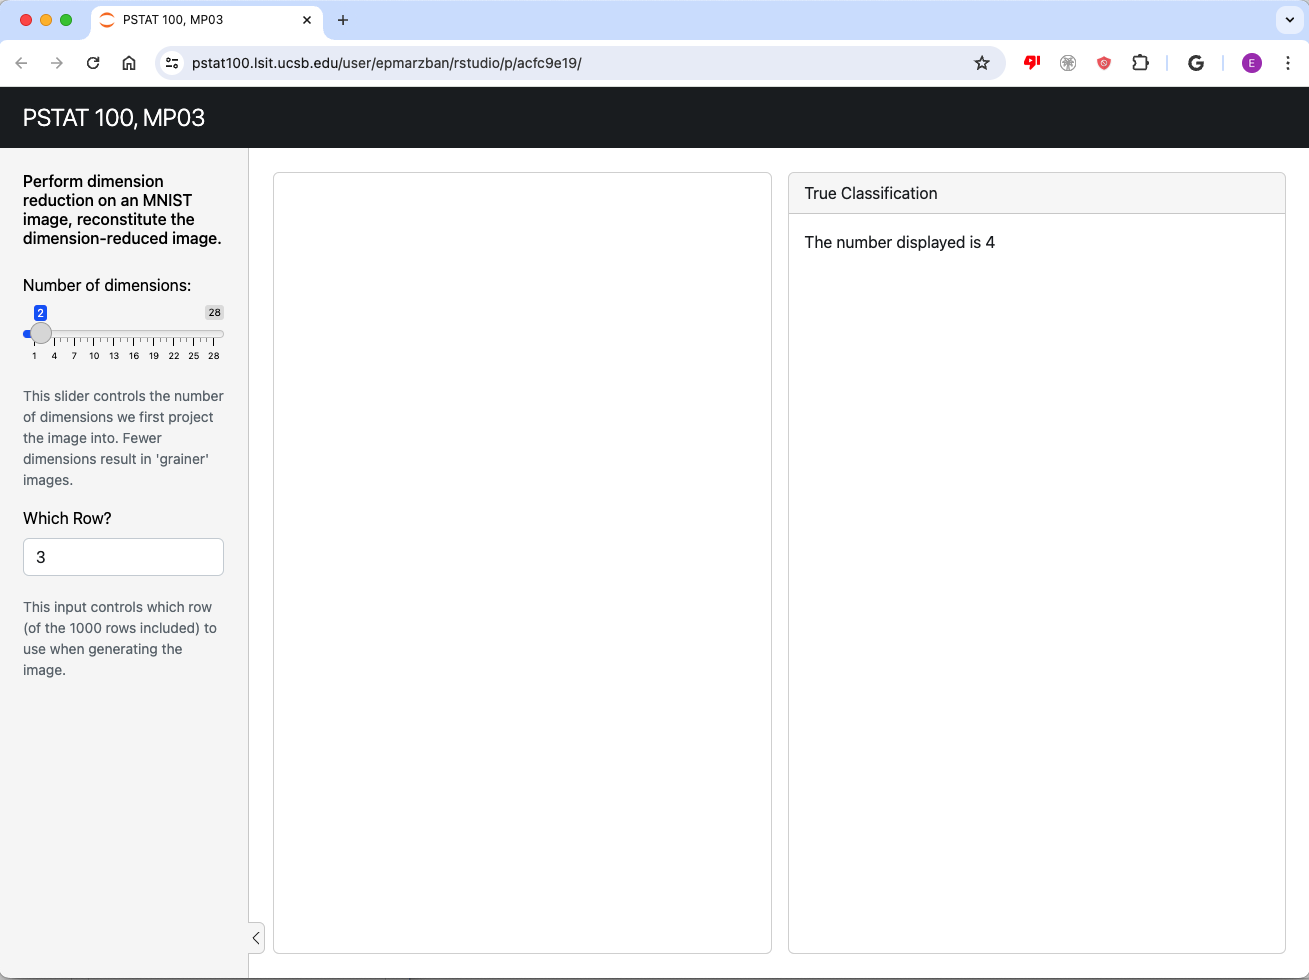Open the tab search dropdown arrow

tap(1290, 20)
